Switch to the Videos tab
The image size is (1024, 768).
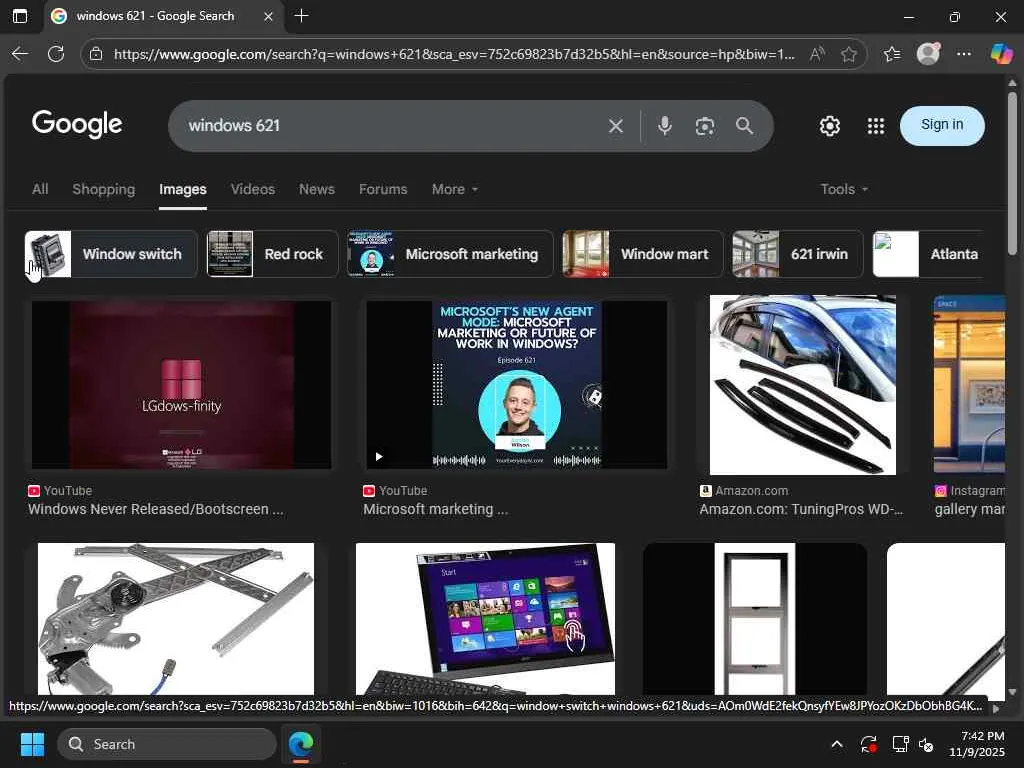click(253, 189)
